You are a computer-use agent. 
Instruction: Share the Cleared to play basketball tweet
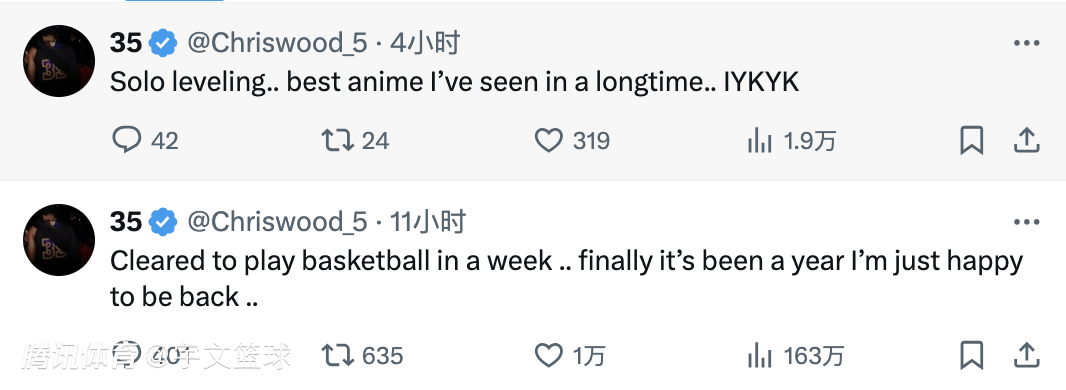click(x=1027, y=355)
